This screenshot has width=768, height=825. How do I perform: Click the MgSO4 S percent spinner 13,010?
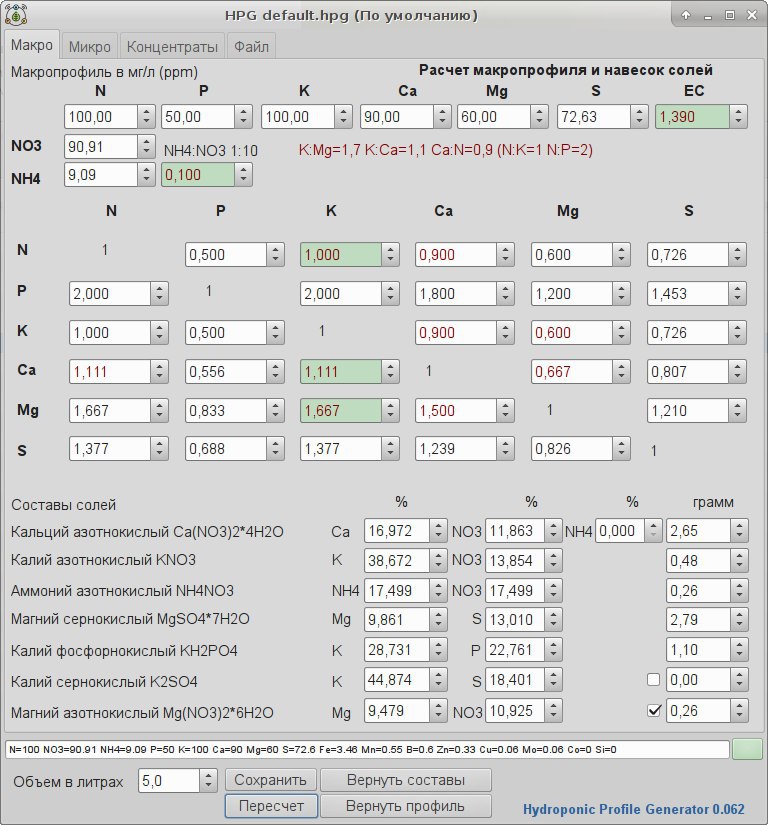(x=553, y=619)
